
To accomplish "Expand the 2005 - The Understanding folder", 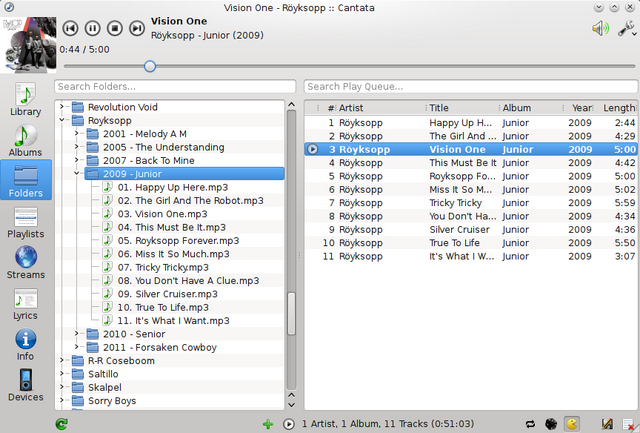I will tap(77, 147).
